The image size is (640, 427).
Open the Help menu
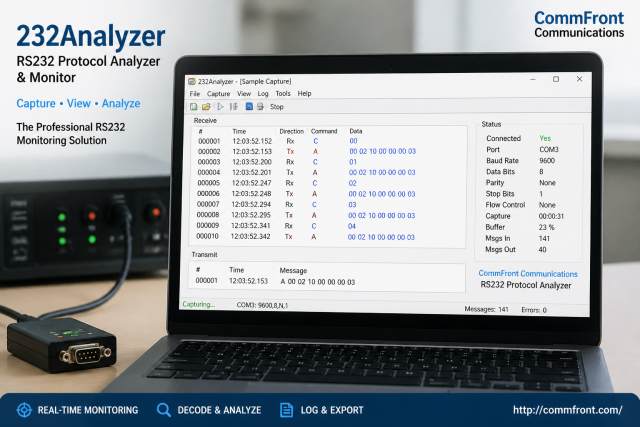[304, 93]
